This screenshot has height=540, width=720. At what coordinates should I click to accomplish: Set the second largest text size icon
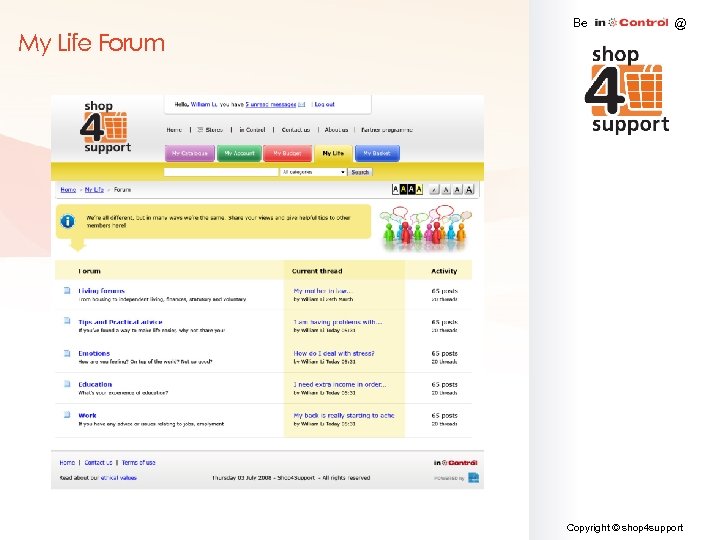[457, 189]
